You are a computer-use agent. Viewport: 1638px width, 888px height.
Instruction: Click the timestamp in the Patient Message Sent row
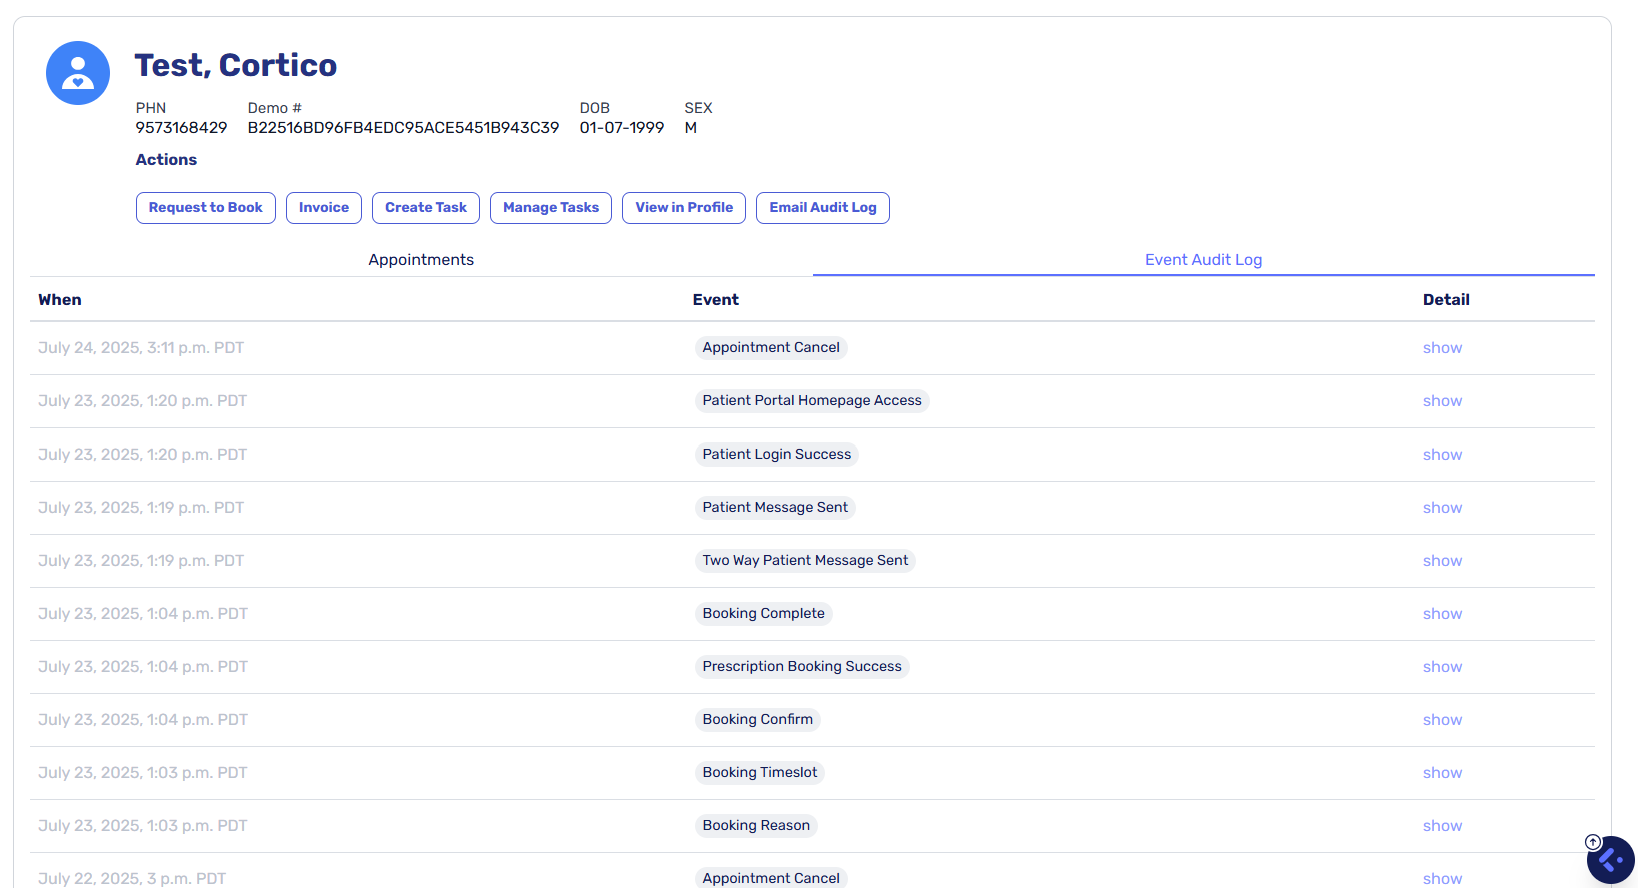click(x=141, y=508)
